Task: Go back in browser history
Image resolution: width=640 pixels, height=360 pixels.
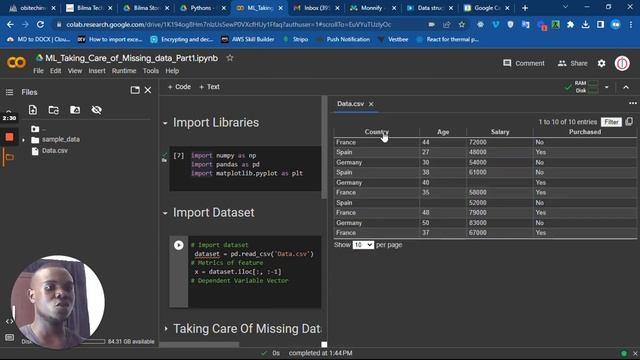Action: pos(10,24)
